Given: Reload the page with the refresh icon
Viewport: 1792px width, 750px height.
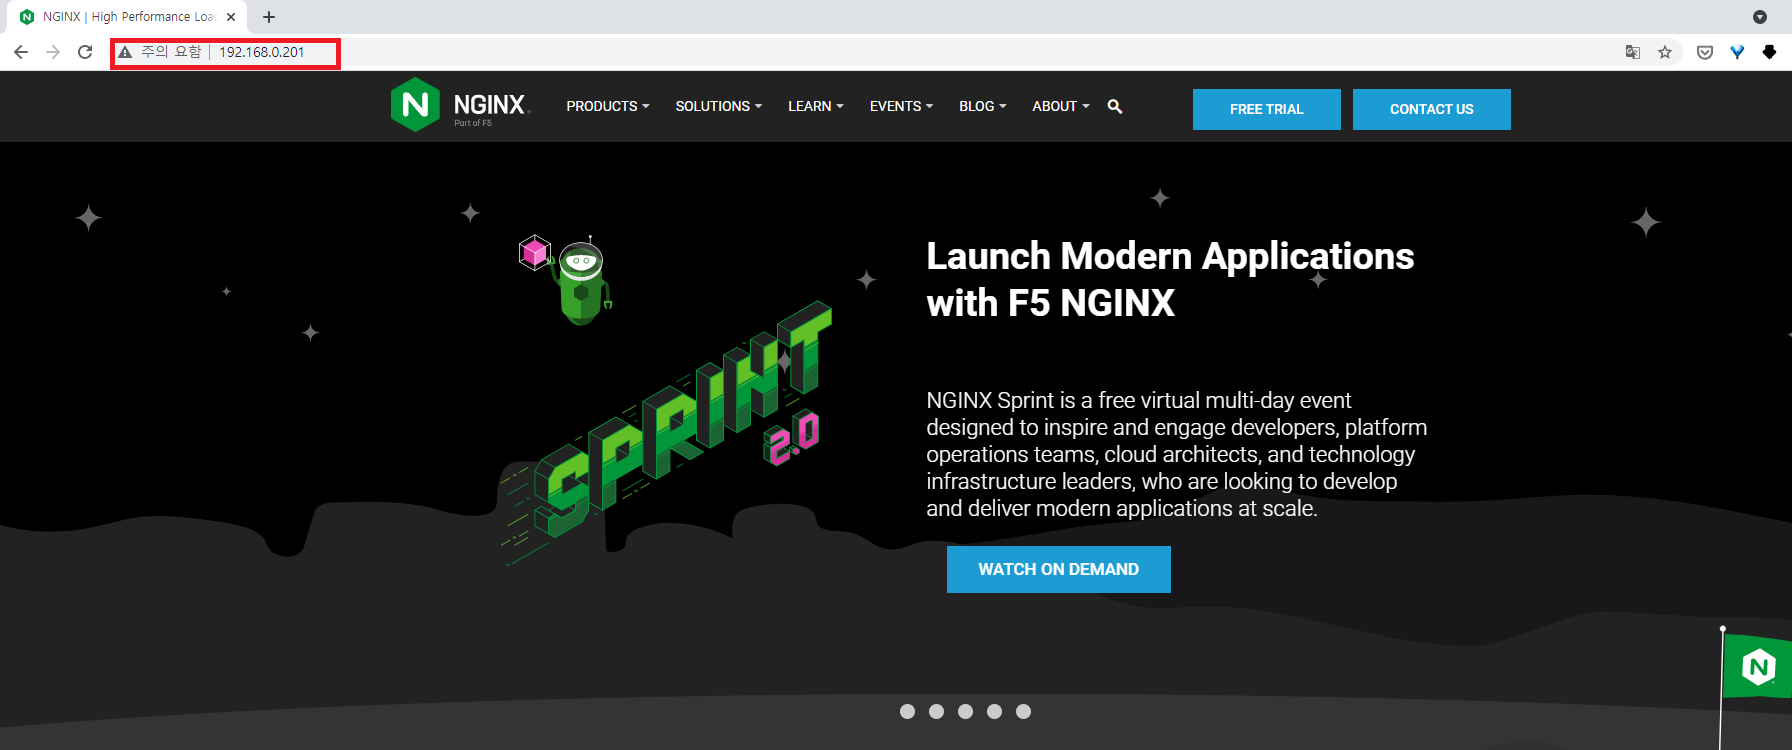Looking at the screenshot, I should [85, 52].
